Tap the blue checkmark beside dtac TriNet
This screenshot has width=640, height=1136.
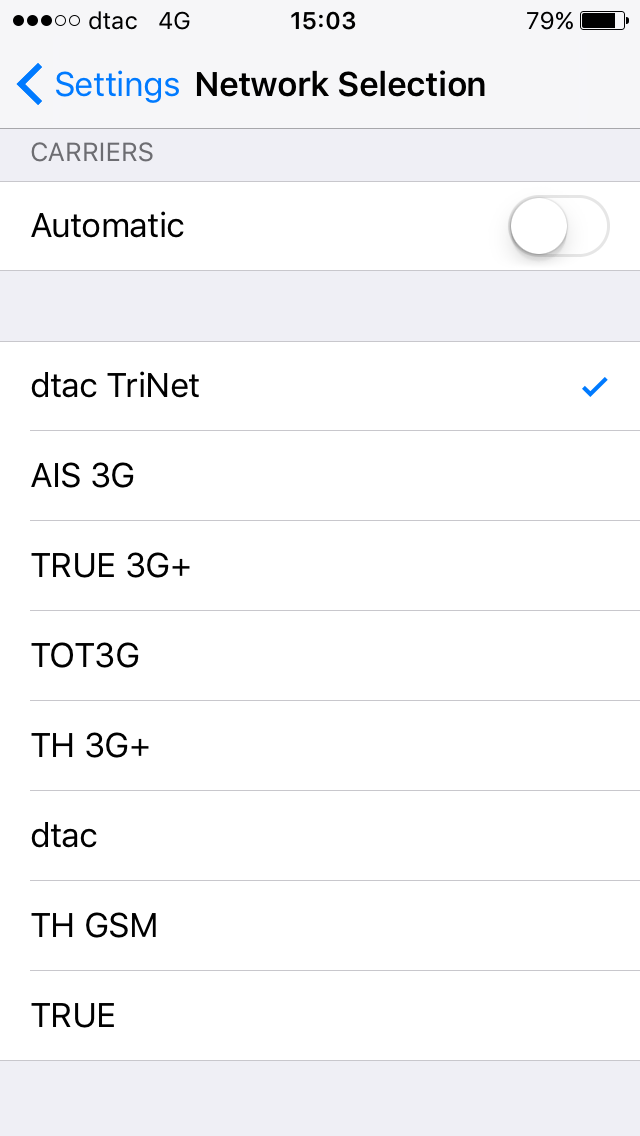(x=595, y=387)
